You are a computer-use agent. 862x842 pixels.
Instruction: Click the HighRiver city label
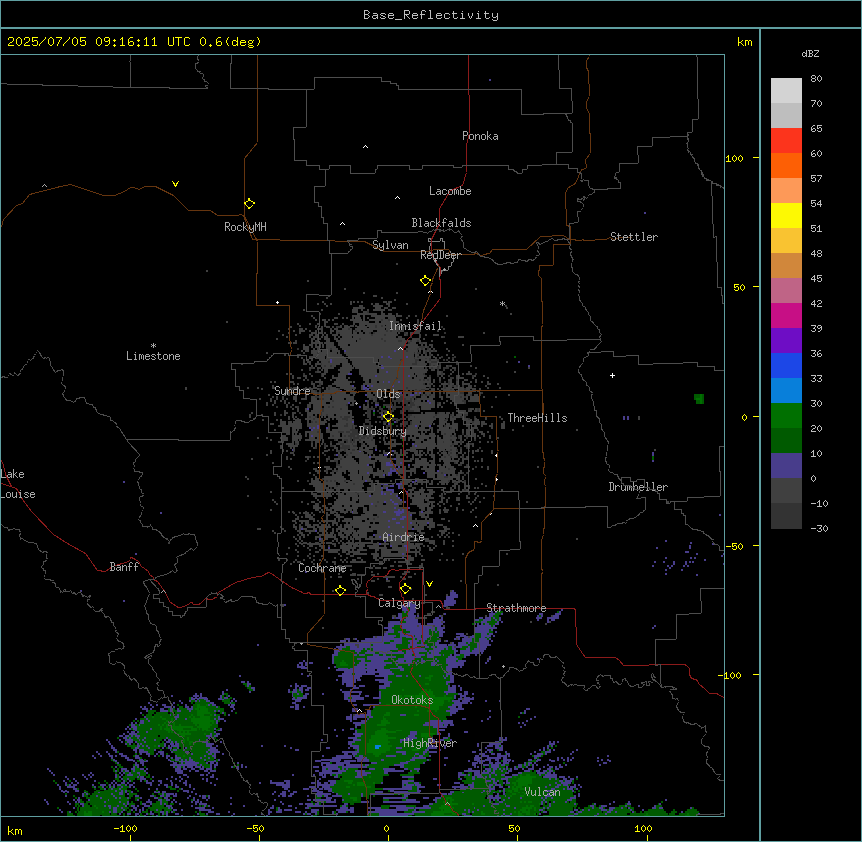[x=430, y=743]
